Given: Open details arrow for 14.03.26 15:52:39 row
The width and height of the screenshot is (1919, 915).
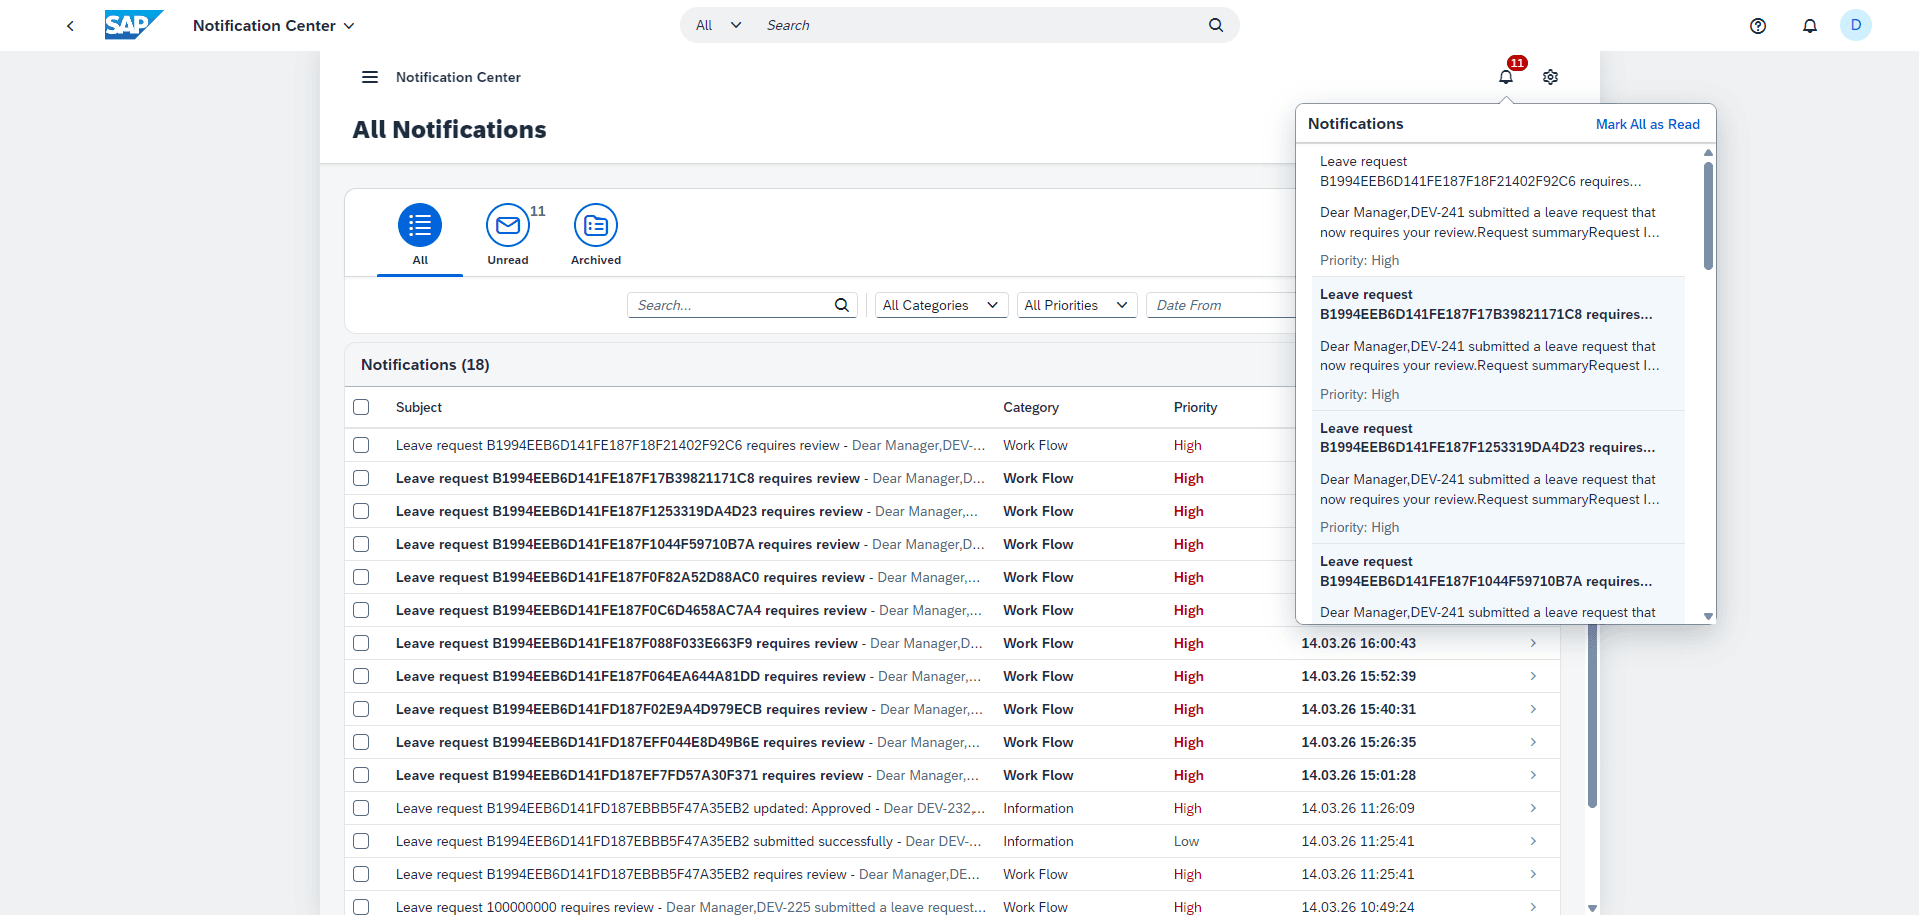Looking at the screenshot, I should click(1533, 676).
